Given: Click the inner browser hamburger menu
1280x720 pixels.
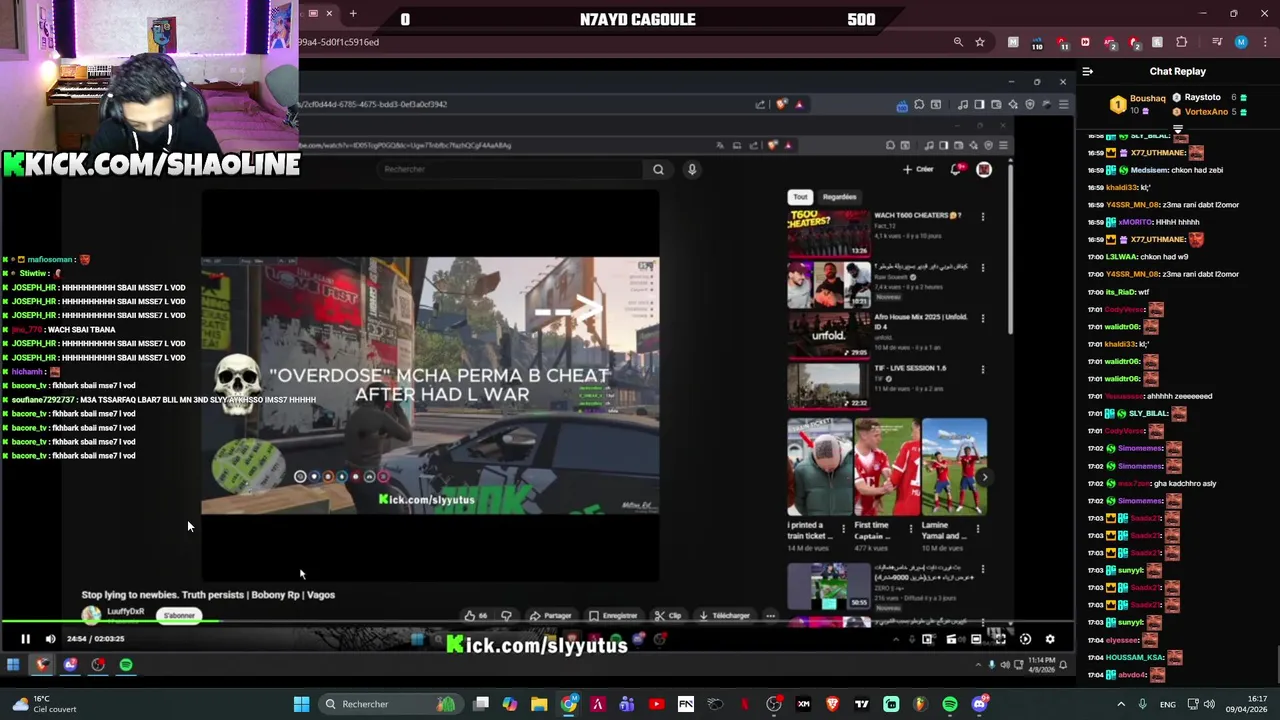Looking at the screenshot, I should [x=1064, y=104].
